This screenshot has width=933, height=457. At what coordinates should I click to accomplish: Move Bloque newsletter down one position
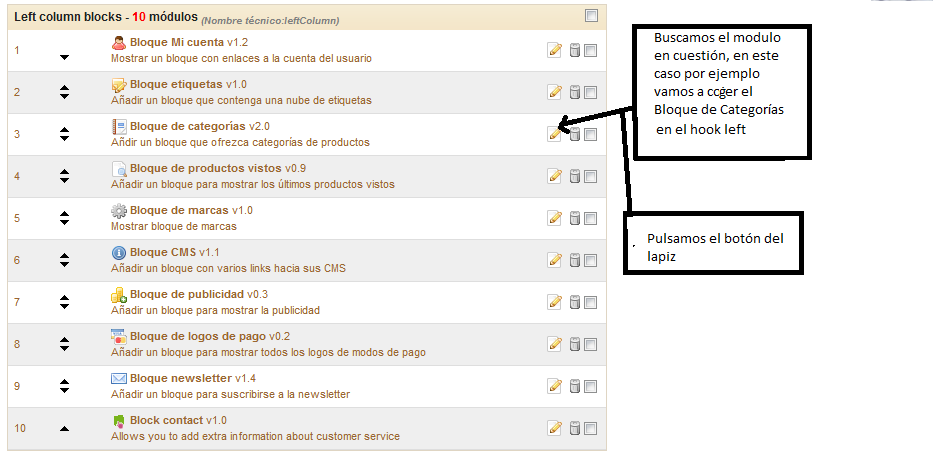(x=65, y=390)
